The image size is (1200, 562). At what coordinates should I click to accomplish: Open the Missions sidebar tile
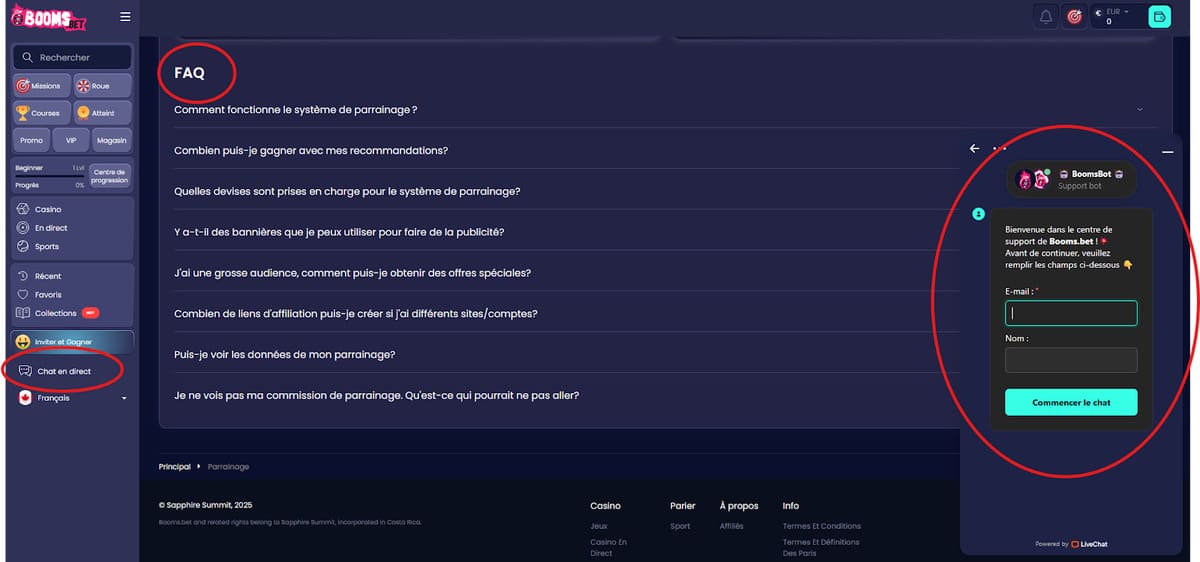click(x=42, y=86)
